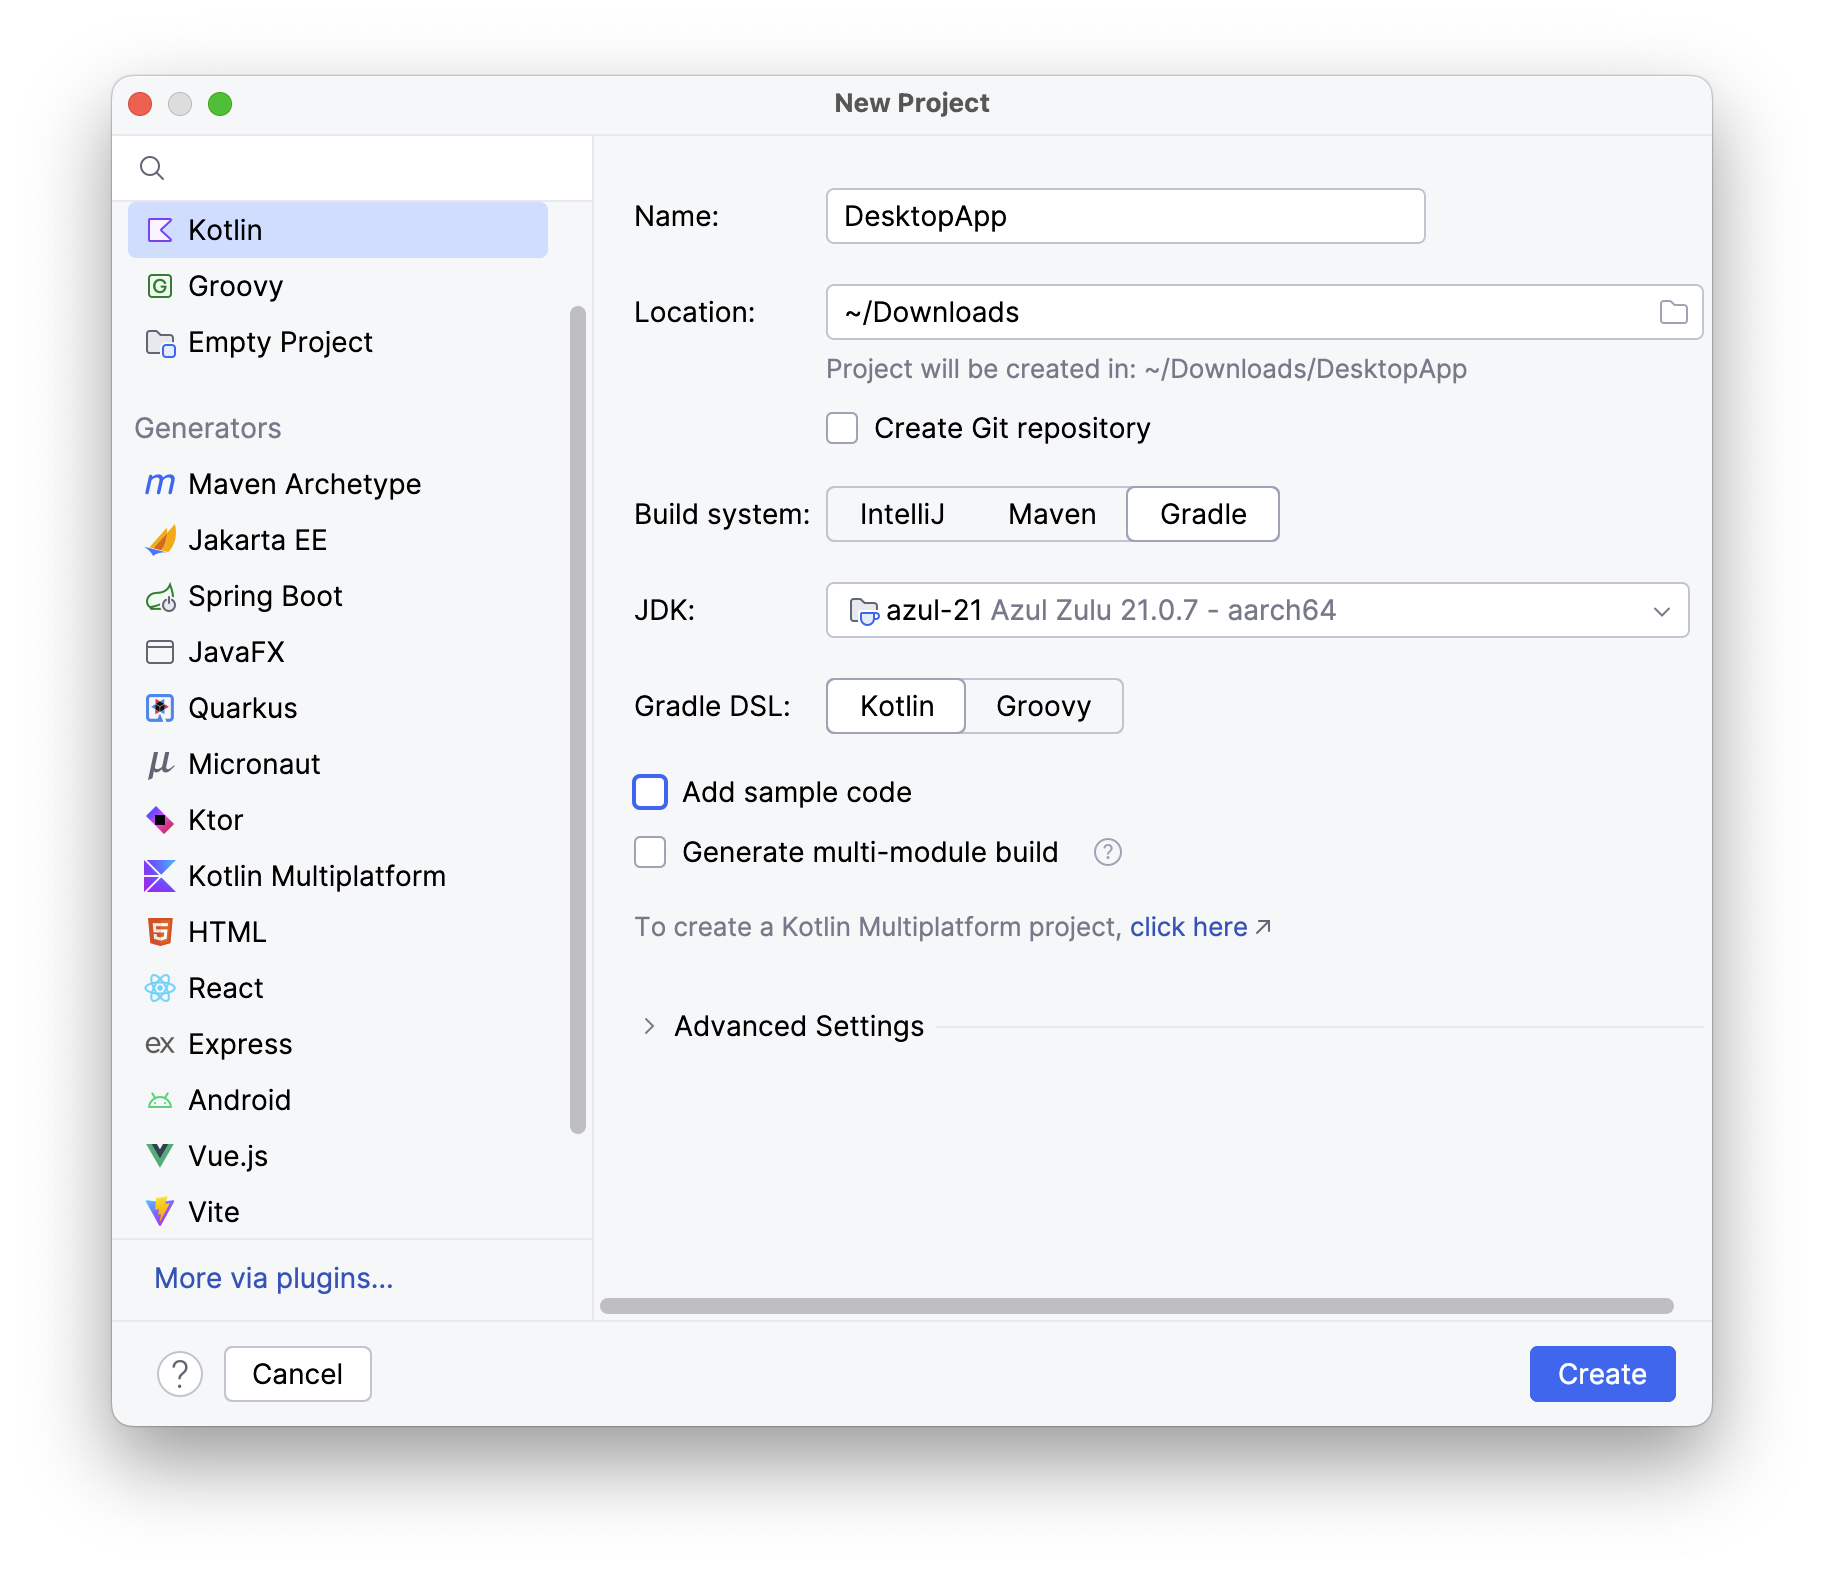Click the JDK folder icon in dropdown
This screenshot has height=1574, width=1824.
tap(863, 610)
